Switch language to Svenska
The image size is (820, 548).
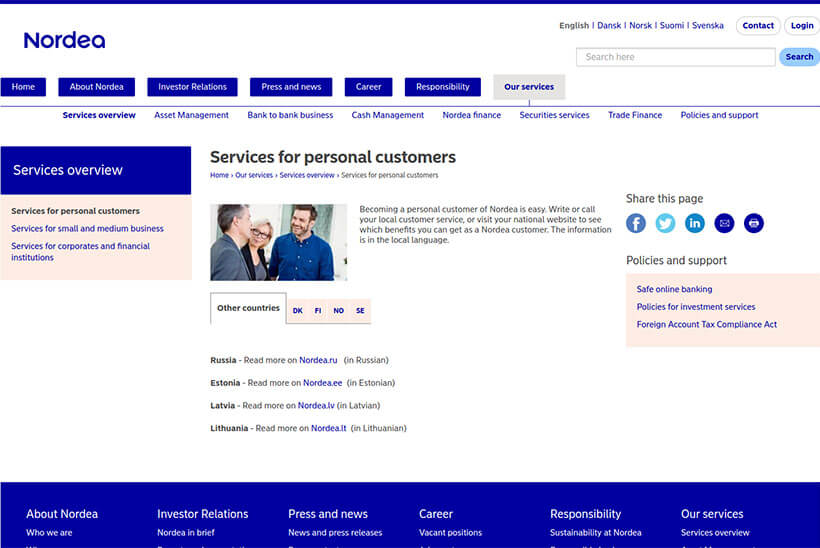tap(708, 26)
